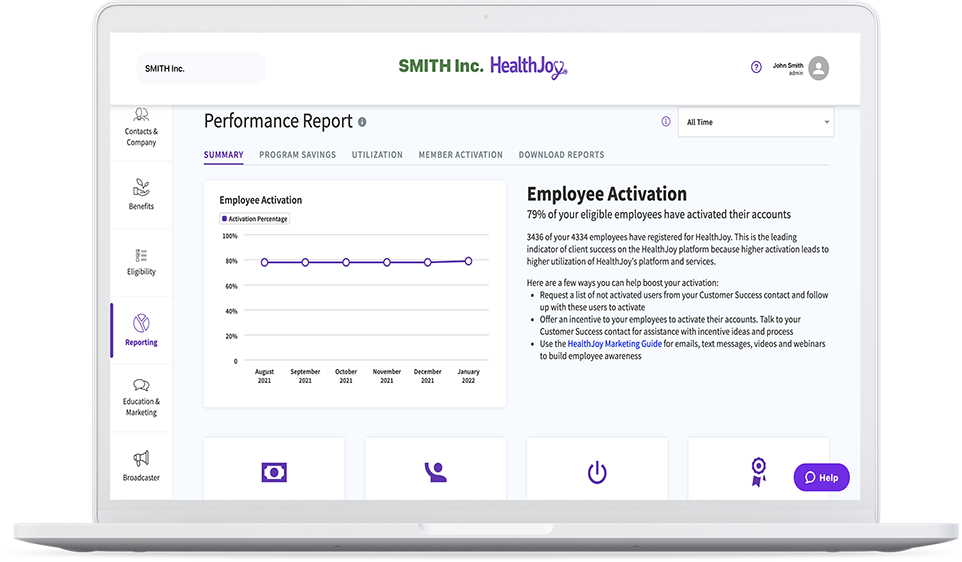This screenshot has height=562, width=962.
Task: Click the January 2022 chart data point
Action: coord(468,261)
